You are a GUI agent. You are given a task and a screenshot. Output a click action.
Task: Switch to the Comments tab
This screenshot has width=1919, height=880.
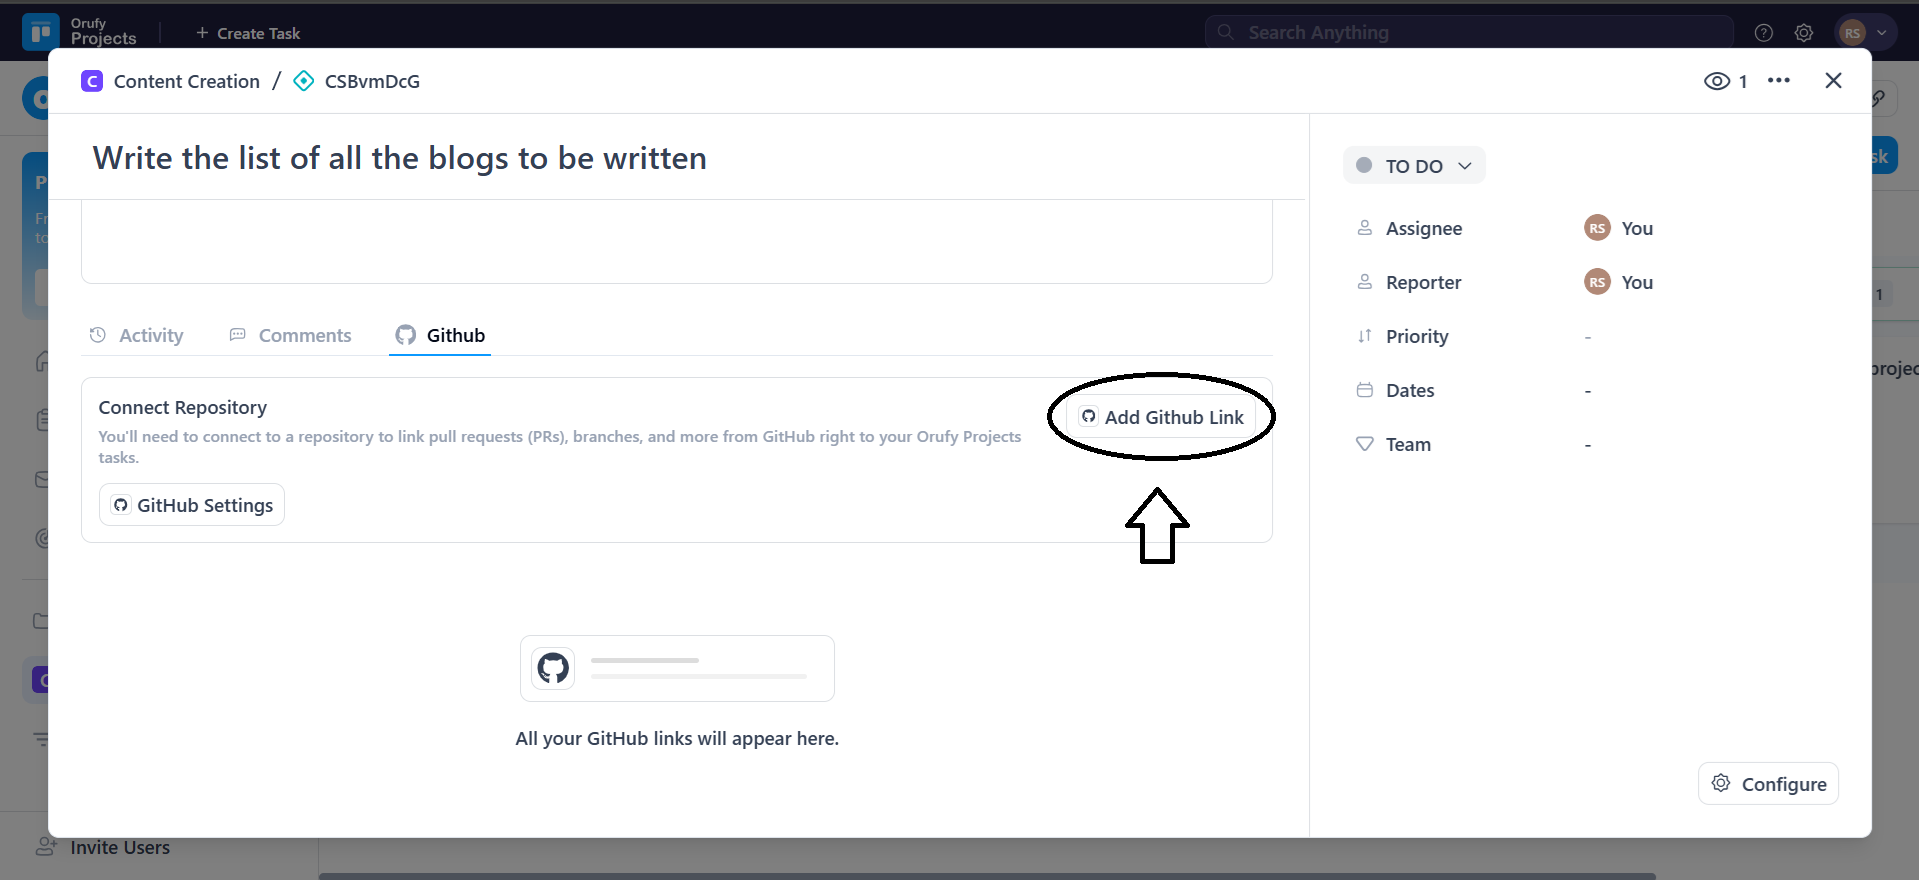click(290, 335)
